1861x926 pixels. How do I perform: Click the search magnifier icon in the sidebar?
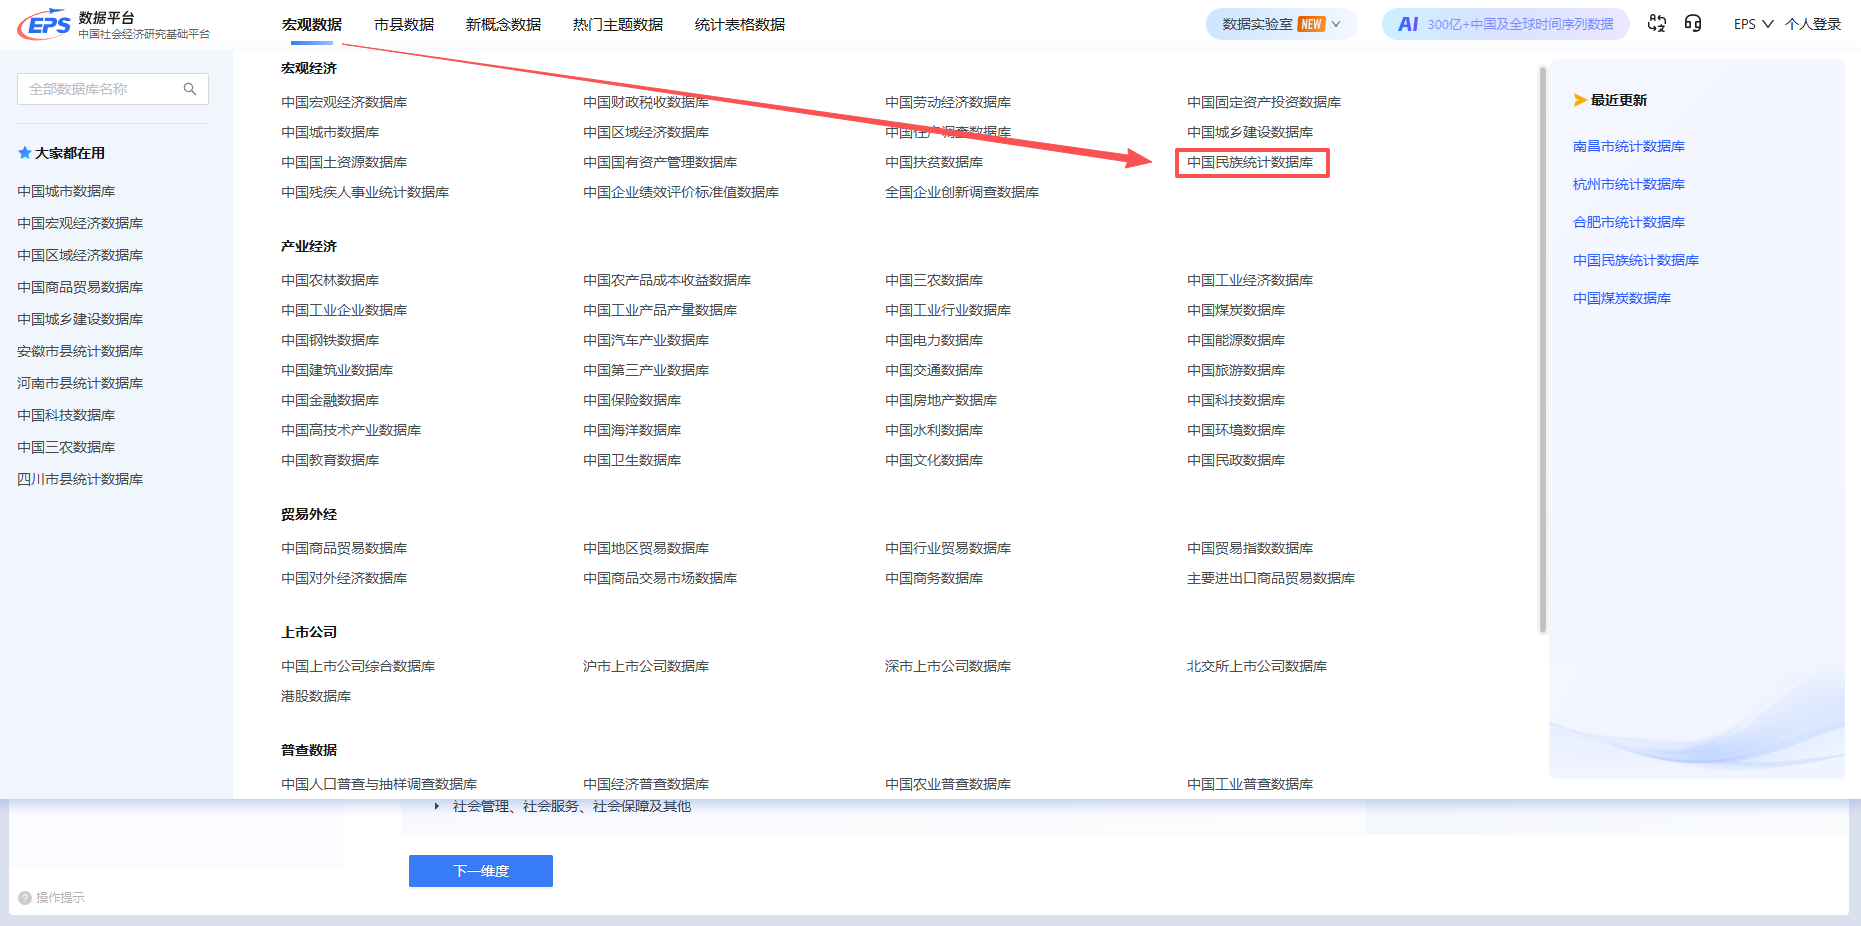click(190, 89)
